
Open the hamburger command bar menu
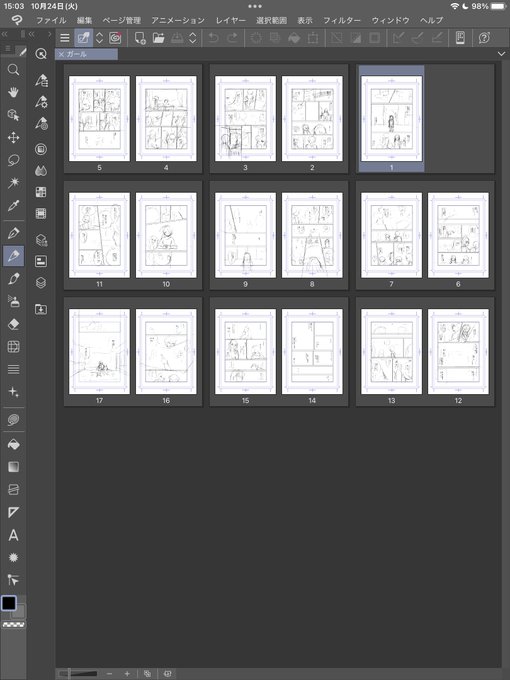(65, 38)
